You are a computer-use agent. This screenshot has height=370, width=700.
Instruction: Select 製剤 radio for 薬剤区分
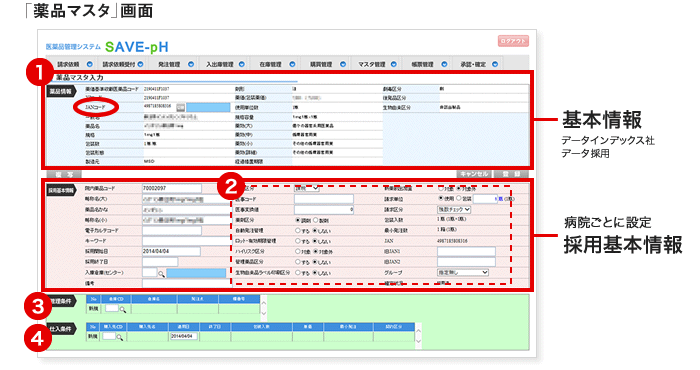pyautogui.click(x=316, y=220)
